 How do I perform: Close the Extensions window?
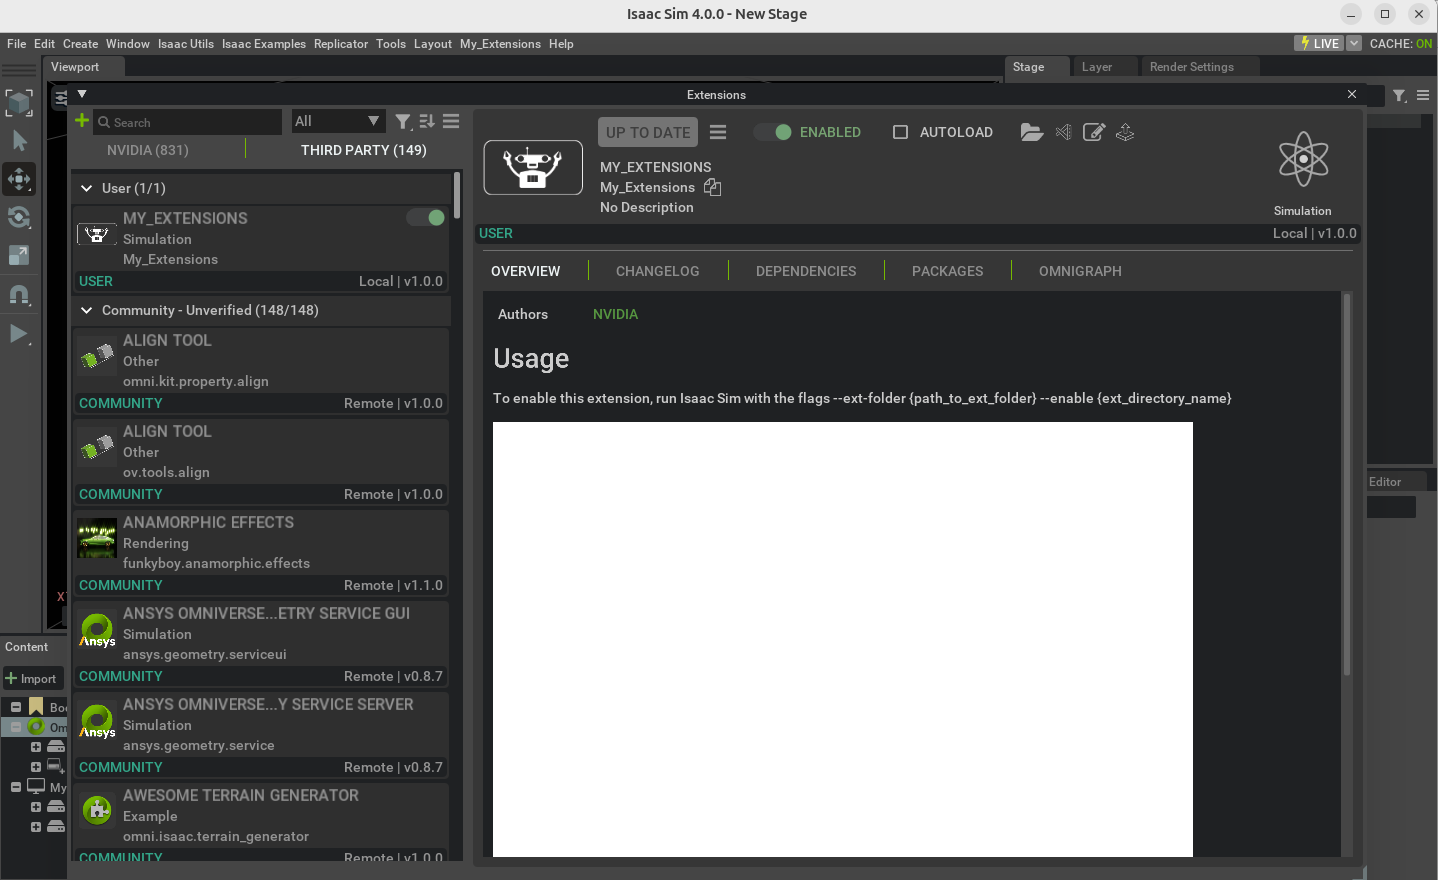tap(1352, 94)
